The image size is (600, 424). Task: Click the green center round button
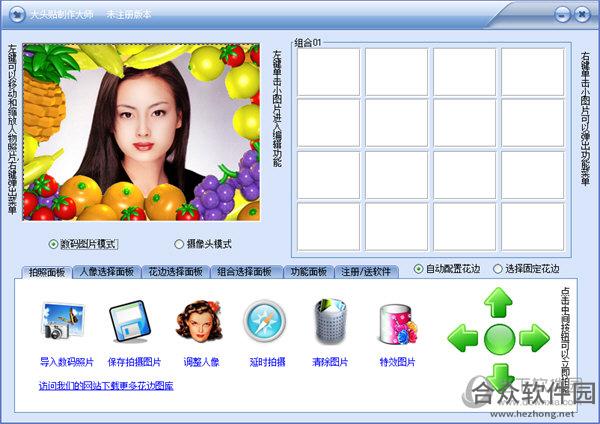tap(499, 339)
